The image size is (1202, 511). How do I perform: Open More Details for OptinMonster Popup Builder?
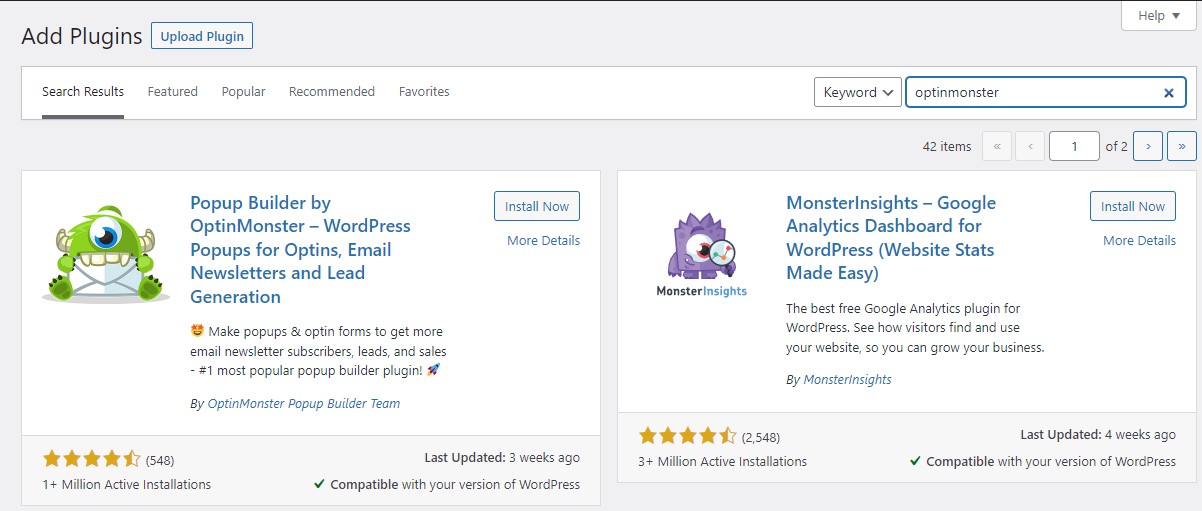click(543, 240)
